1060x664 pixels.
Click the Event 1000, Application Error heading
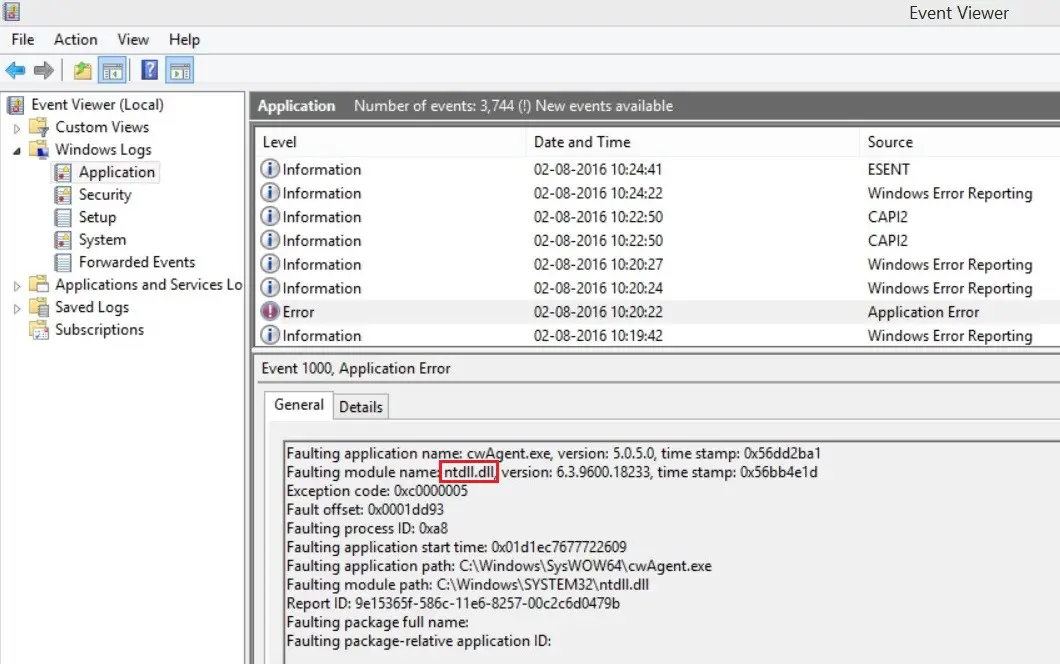(x=356, y=369)
